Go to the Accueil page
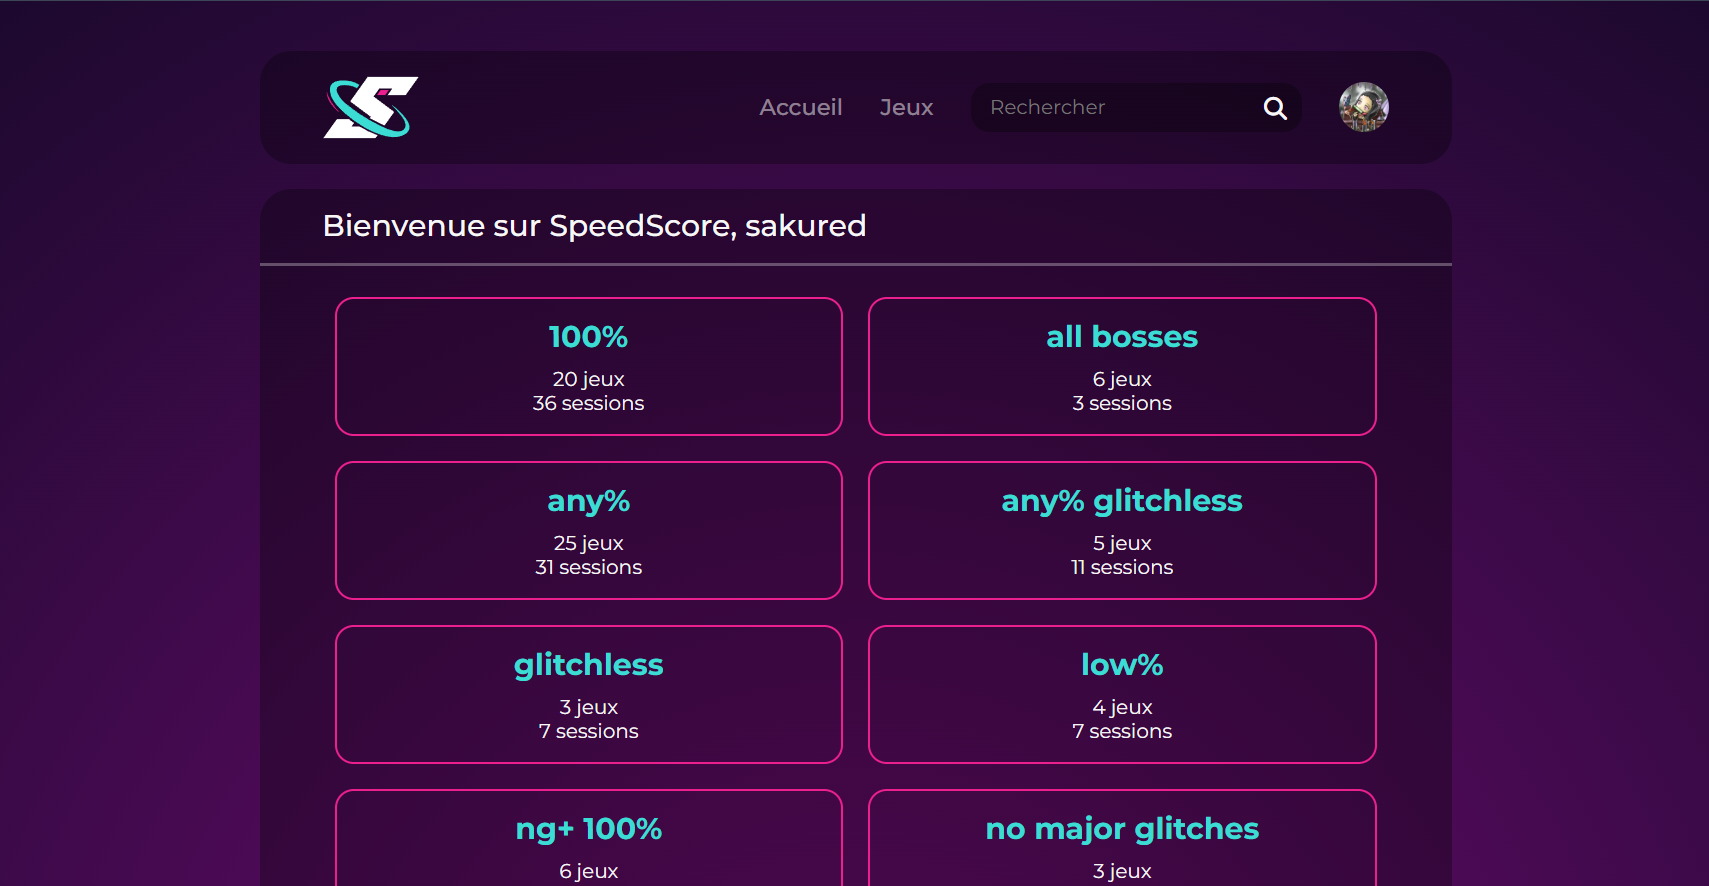The image size is (1709, 886). coord(800,107)
